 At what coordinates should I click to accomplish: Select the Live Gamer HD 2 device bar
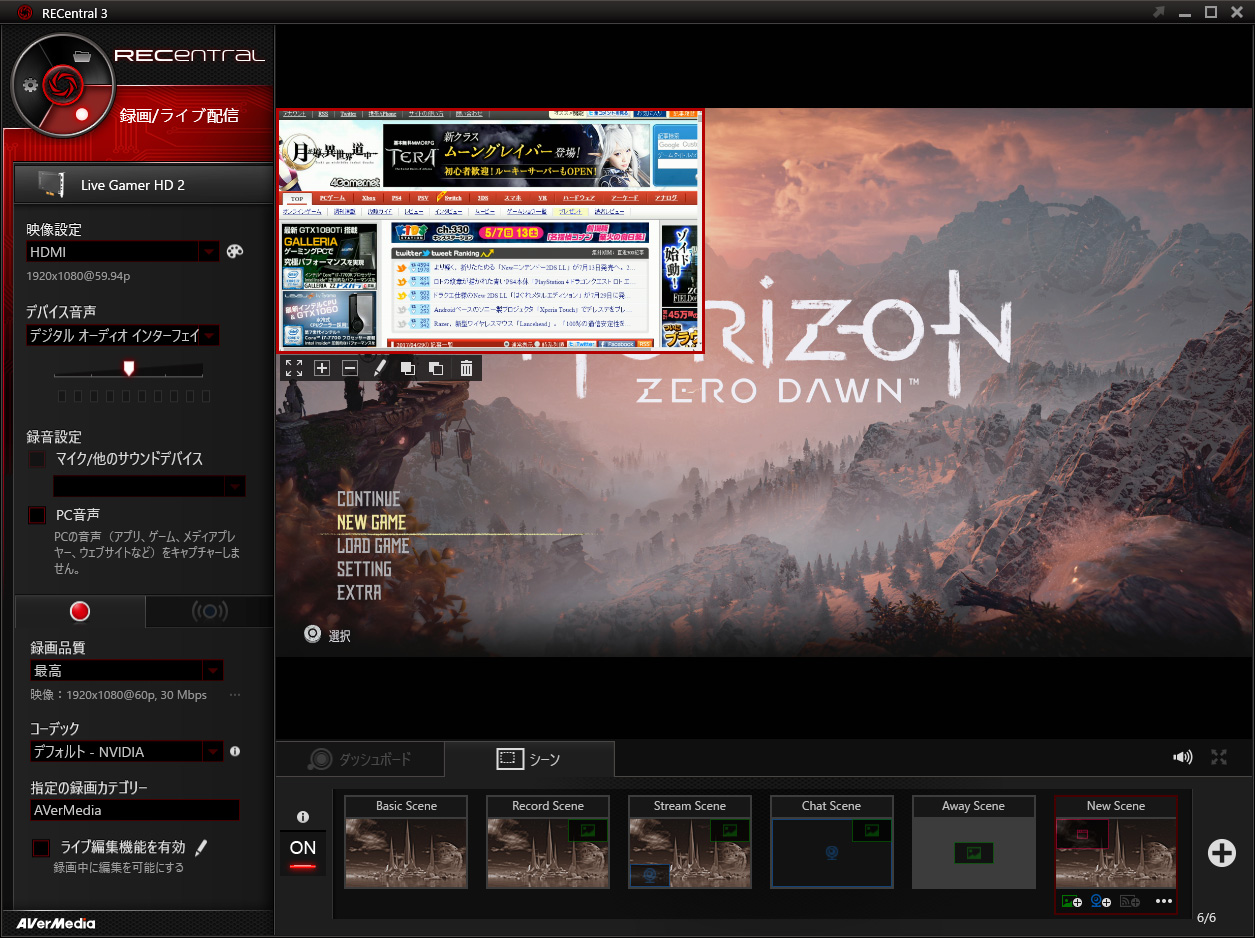(144, 184)
